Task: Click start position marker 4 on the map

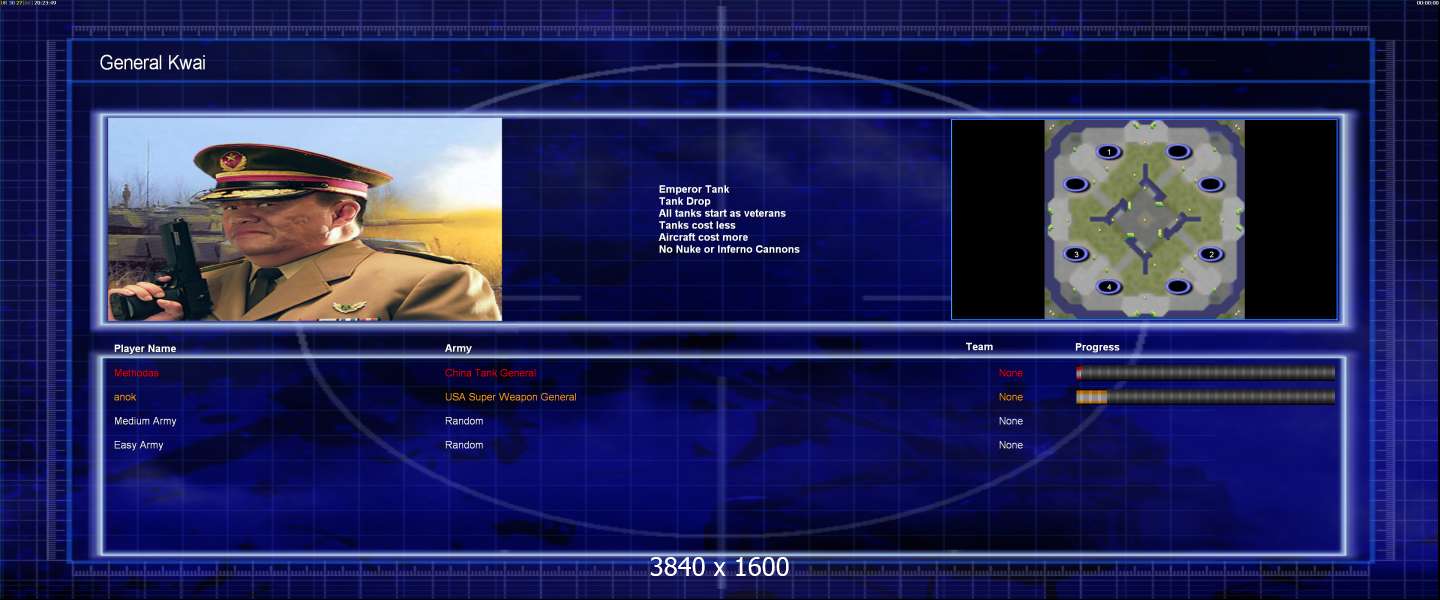Action: (1108, 287)
